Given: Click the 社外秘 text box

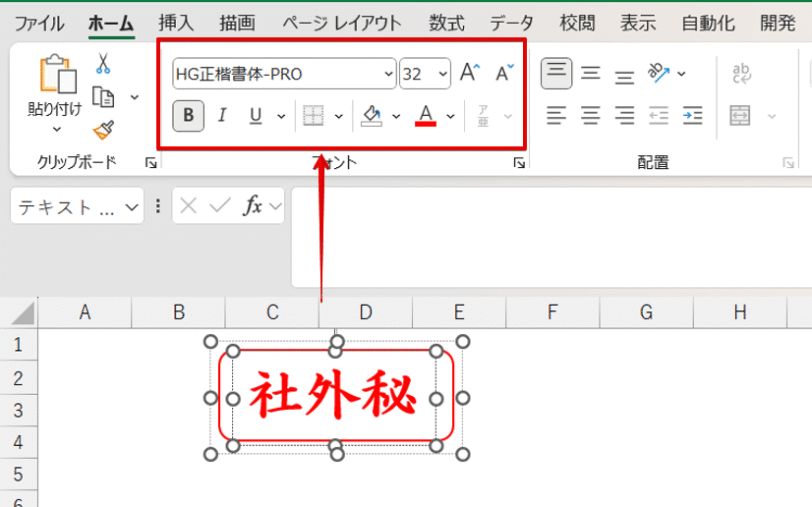Looking at the screenshot, I should click(x=336, y=397).
